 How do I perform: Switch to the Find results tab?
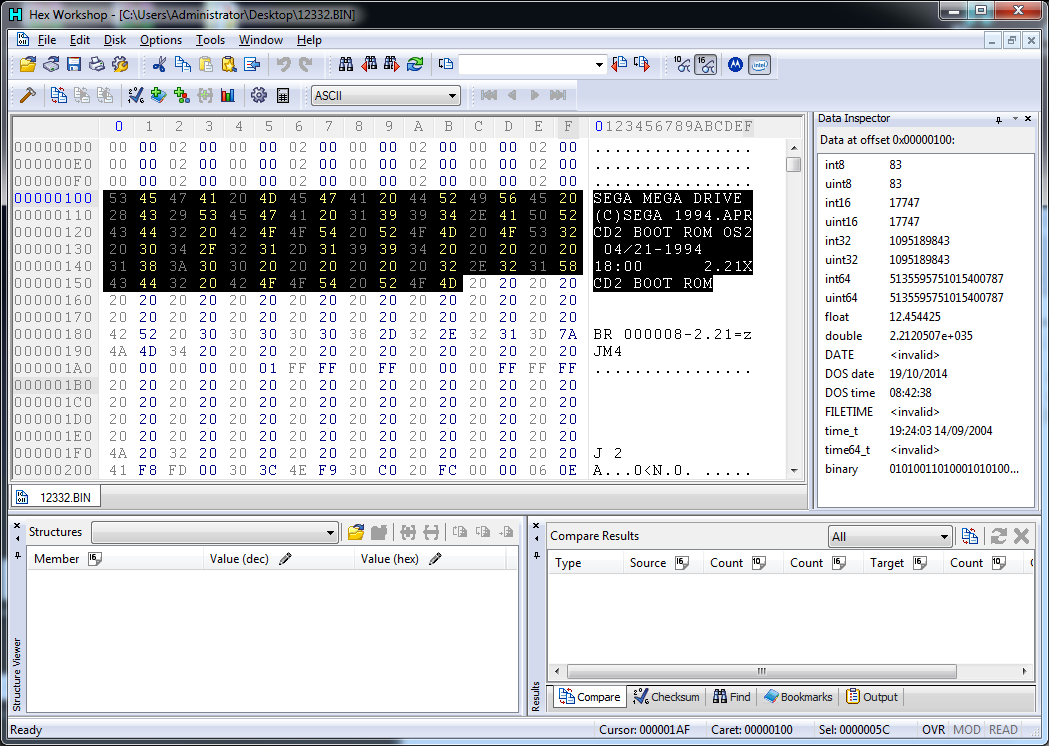[x=731, y=696]
